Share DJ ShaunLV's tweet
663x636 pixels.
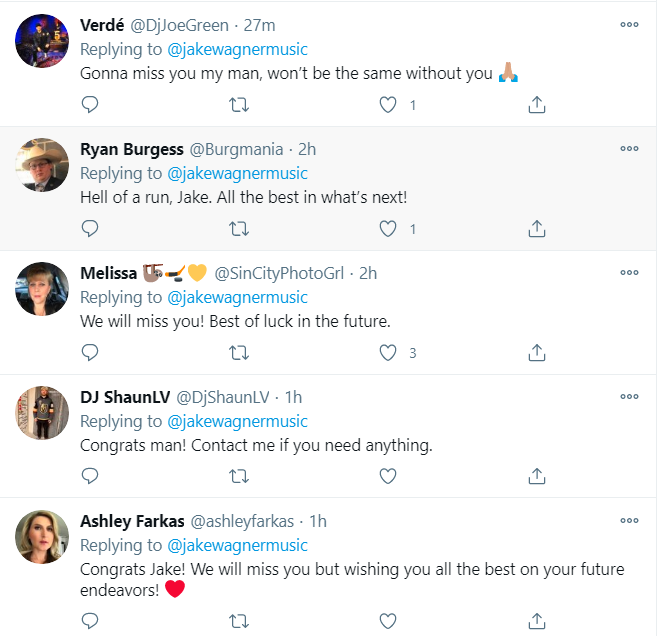(x=536, y=476)
